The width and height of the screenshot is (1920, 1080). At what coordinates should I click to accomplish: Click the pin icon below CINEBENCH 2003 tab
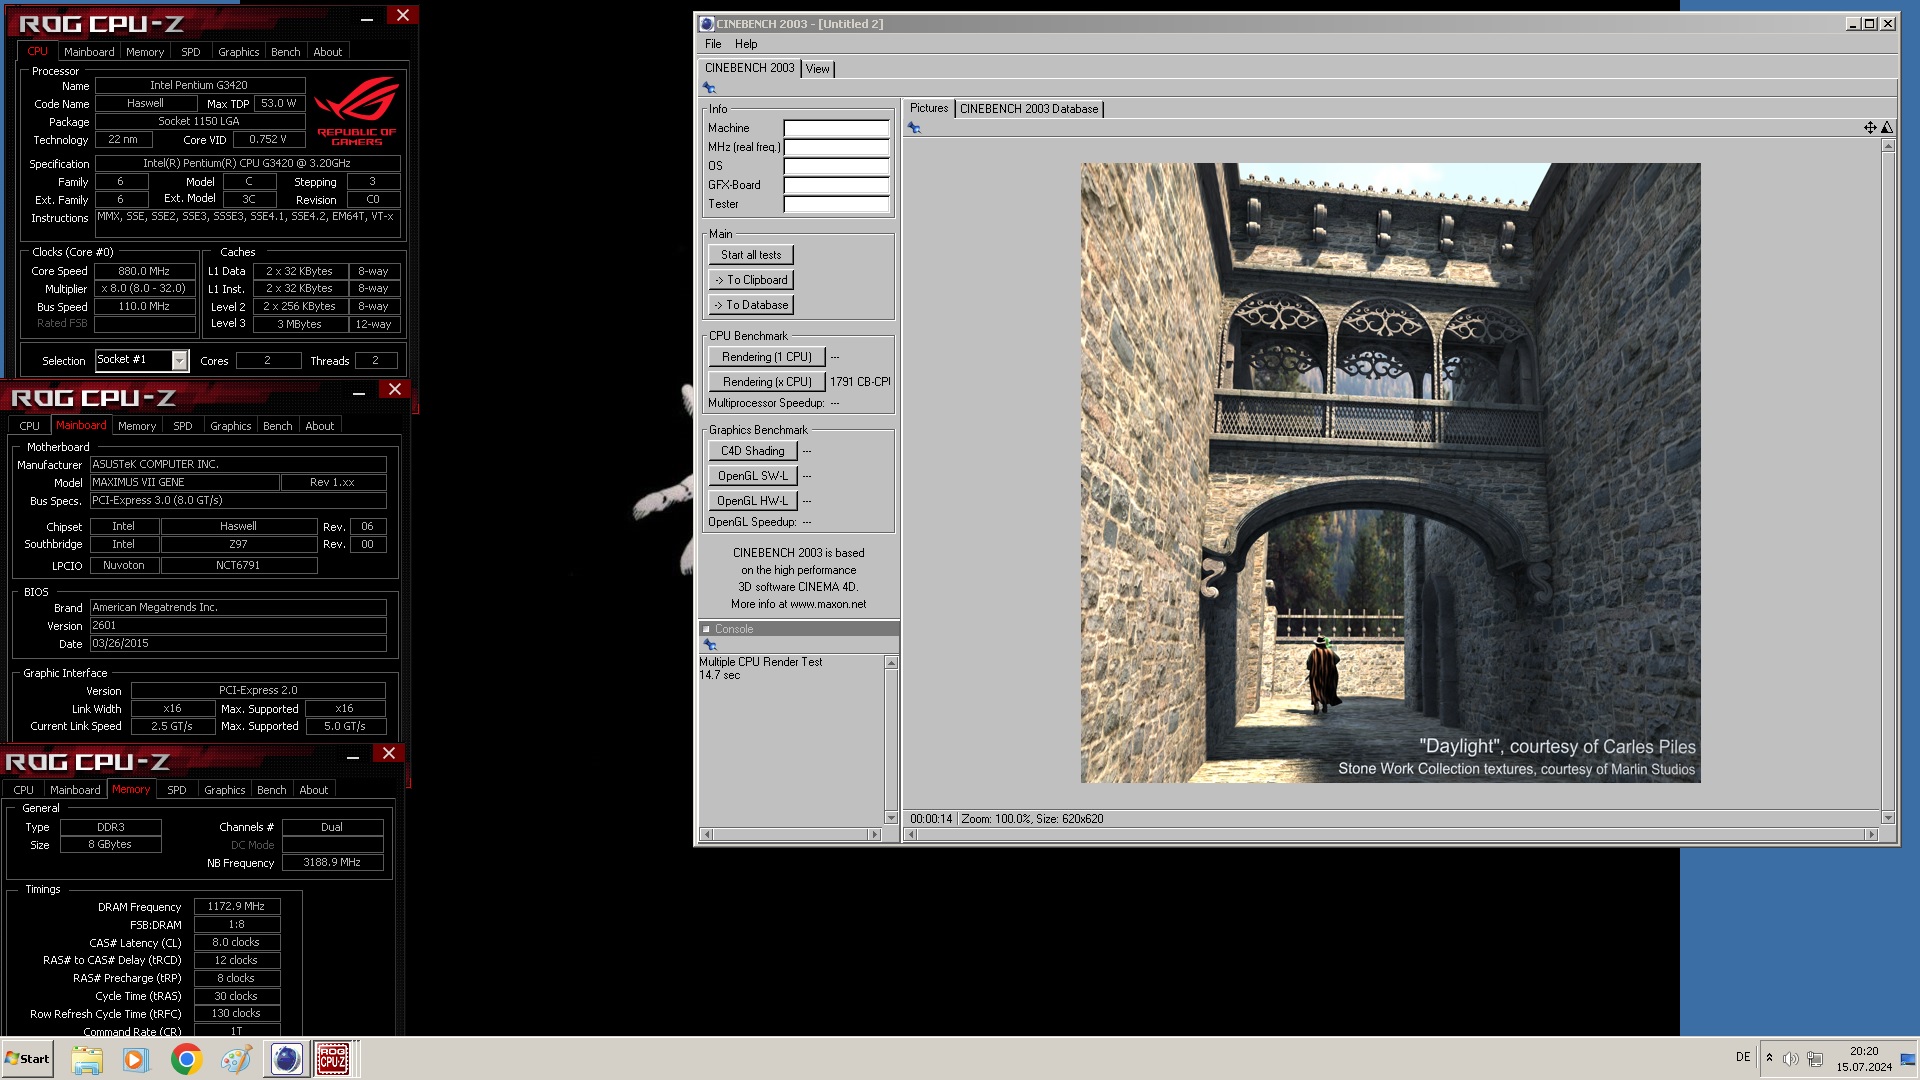click(x=709, y=88)
